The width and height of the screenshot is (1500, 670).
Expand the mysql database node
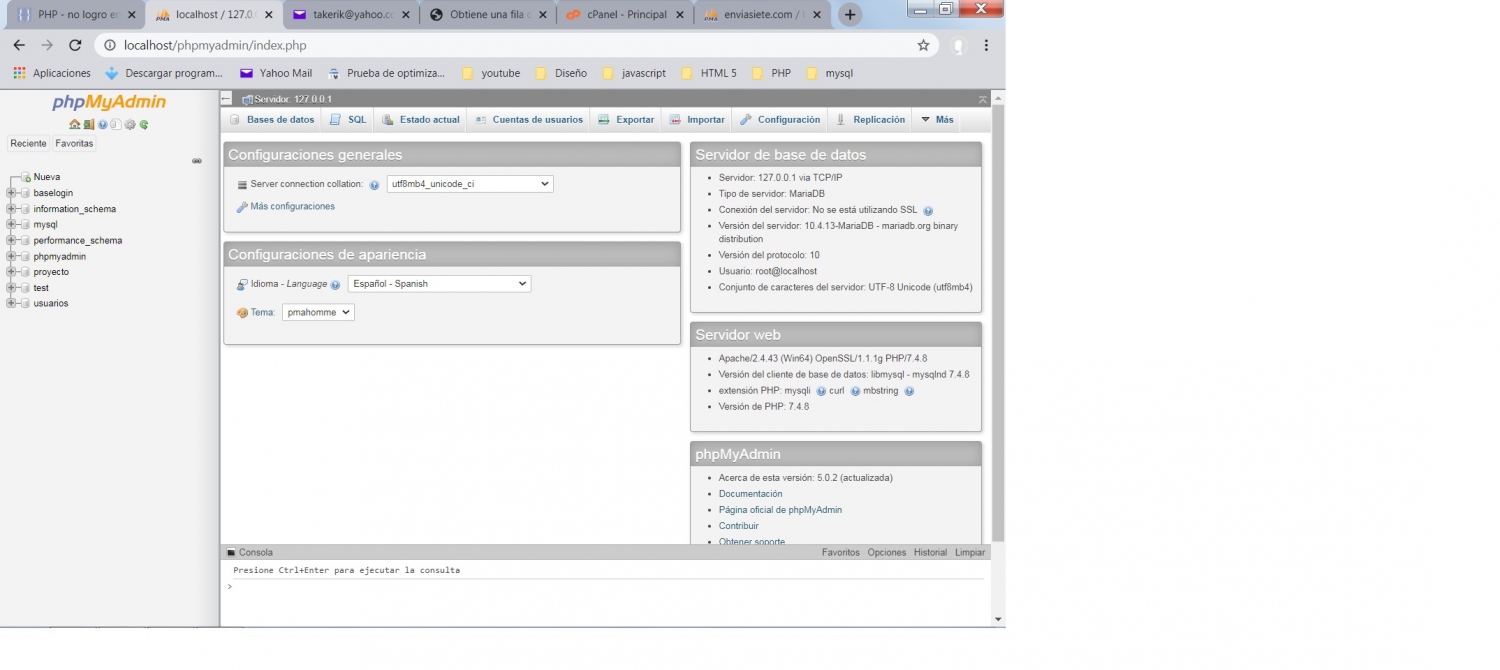(x=11, y=225)
